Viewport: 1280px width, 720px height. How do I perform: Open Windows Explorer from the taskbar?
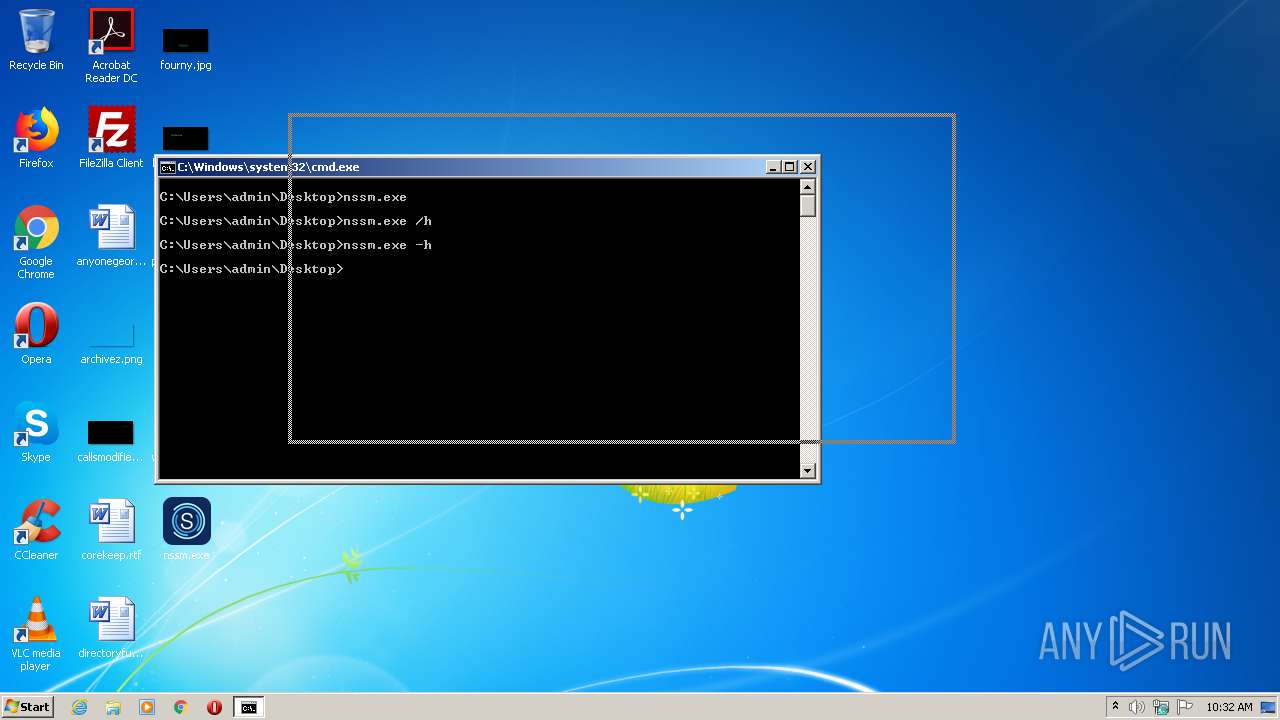pos(113,707)
